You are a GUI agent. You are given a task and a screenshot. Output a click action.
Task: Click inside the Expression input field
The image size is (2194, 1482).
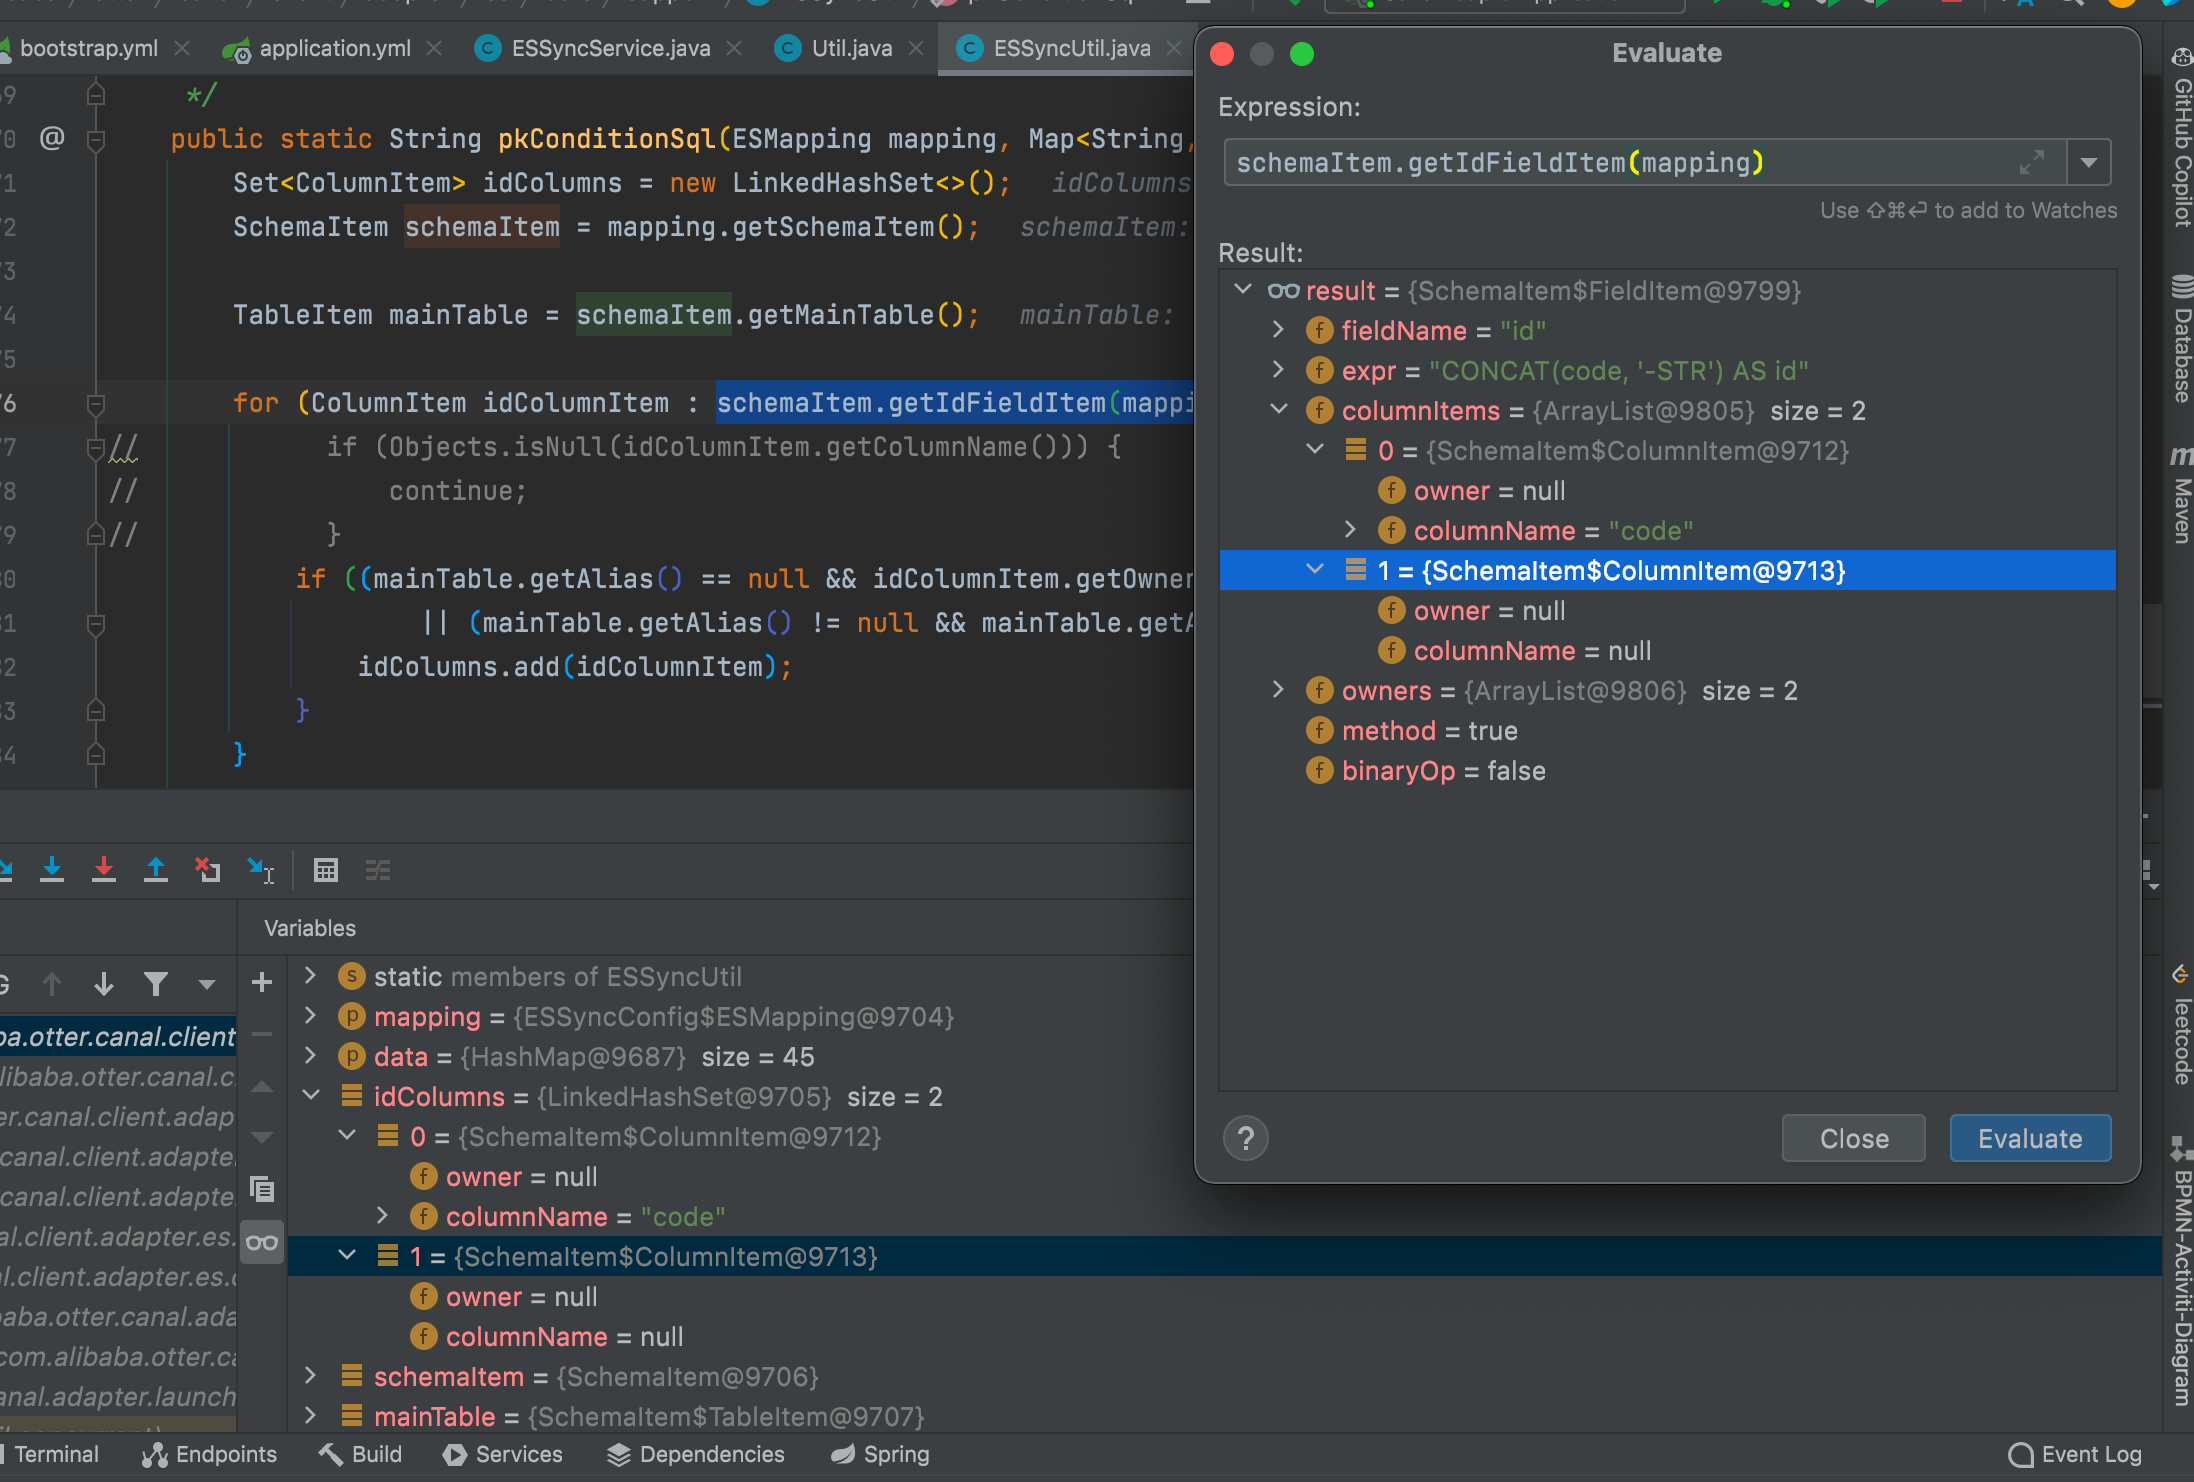(x=1600, y=161)
